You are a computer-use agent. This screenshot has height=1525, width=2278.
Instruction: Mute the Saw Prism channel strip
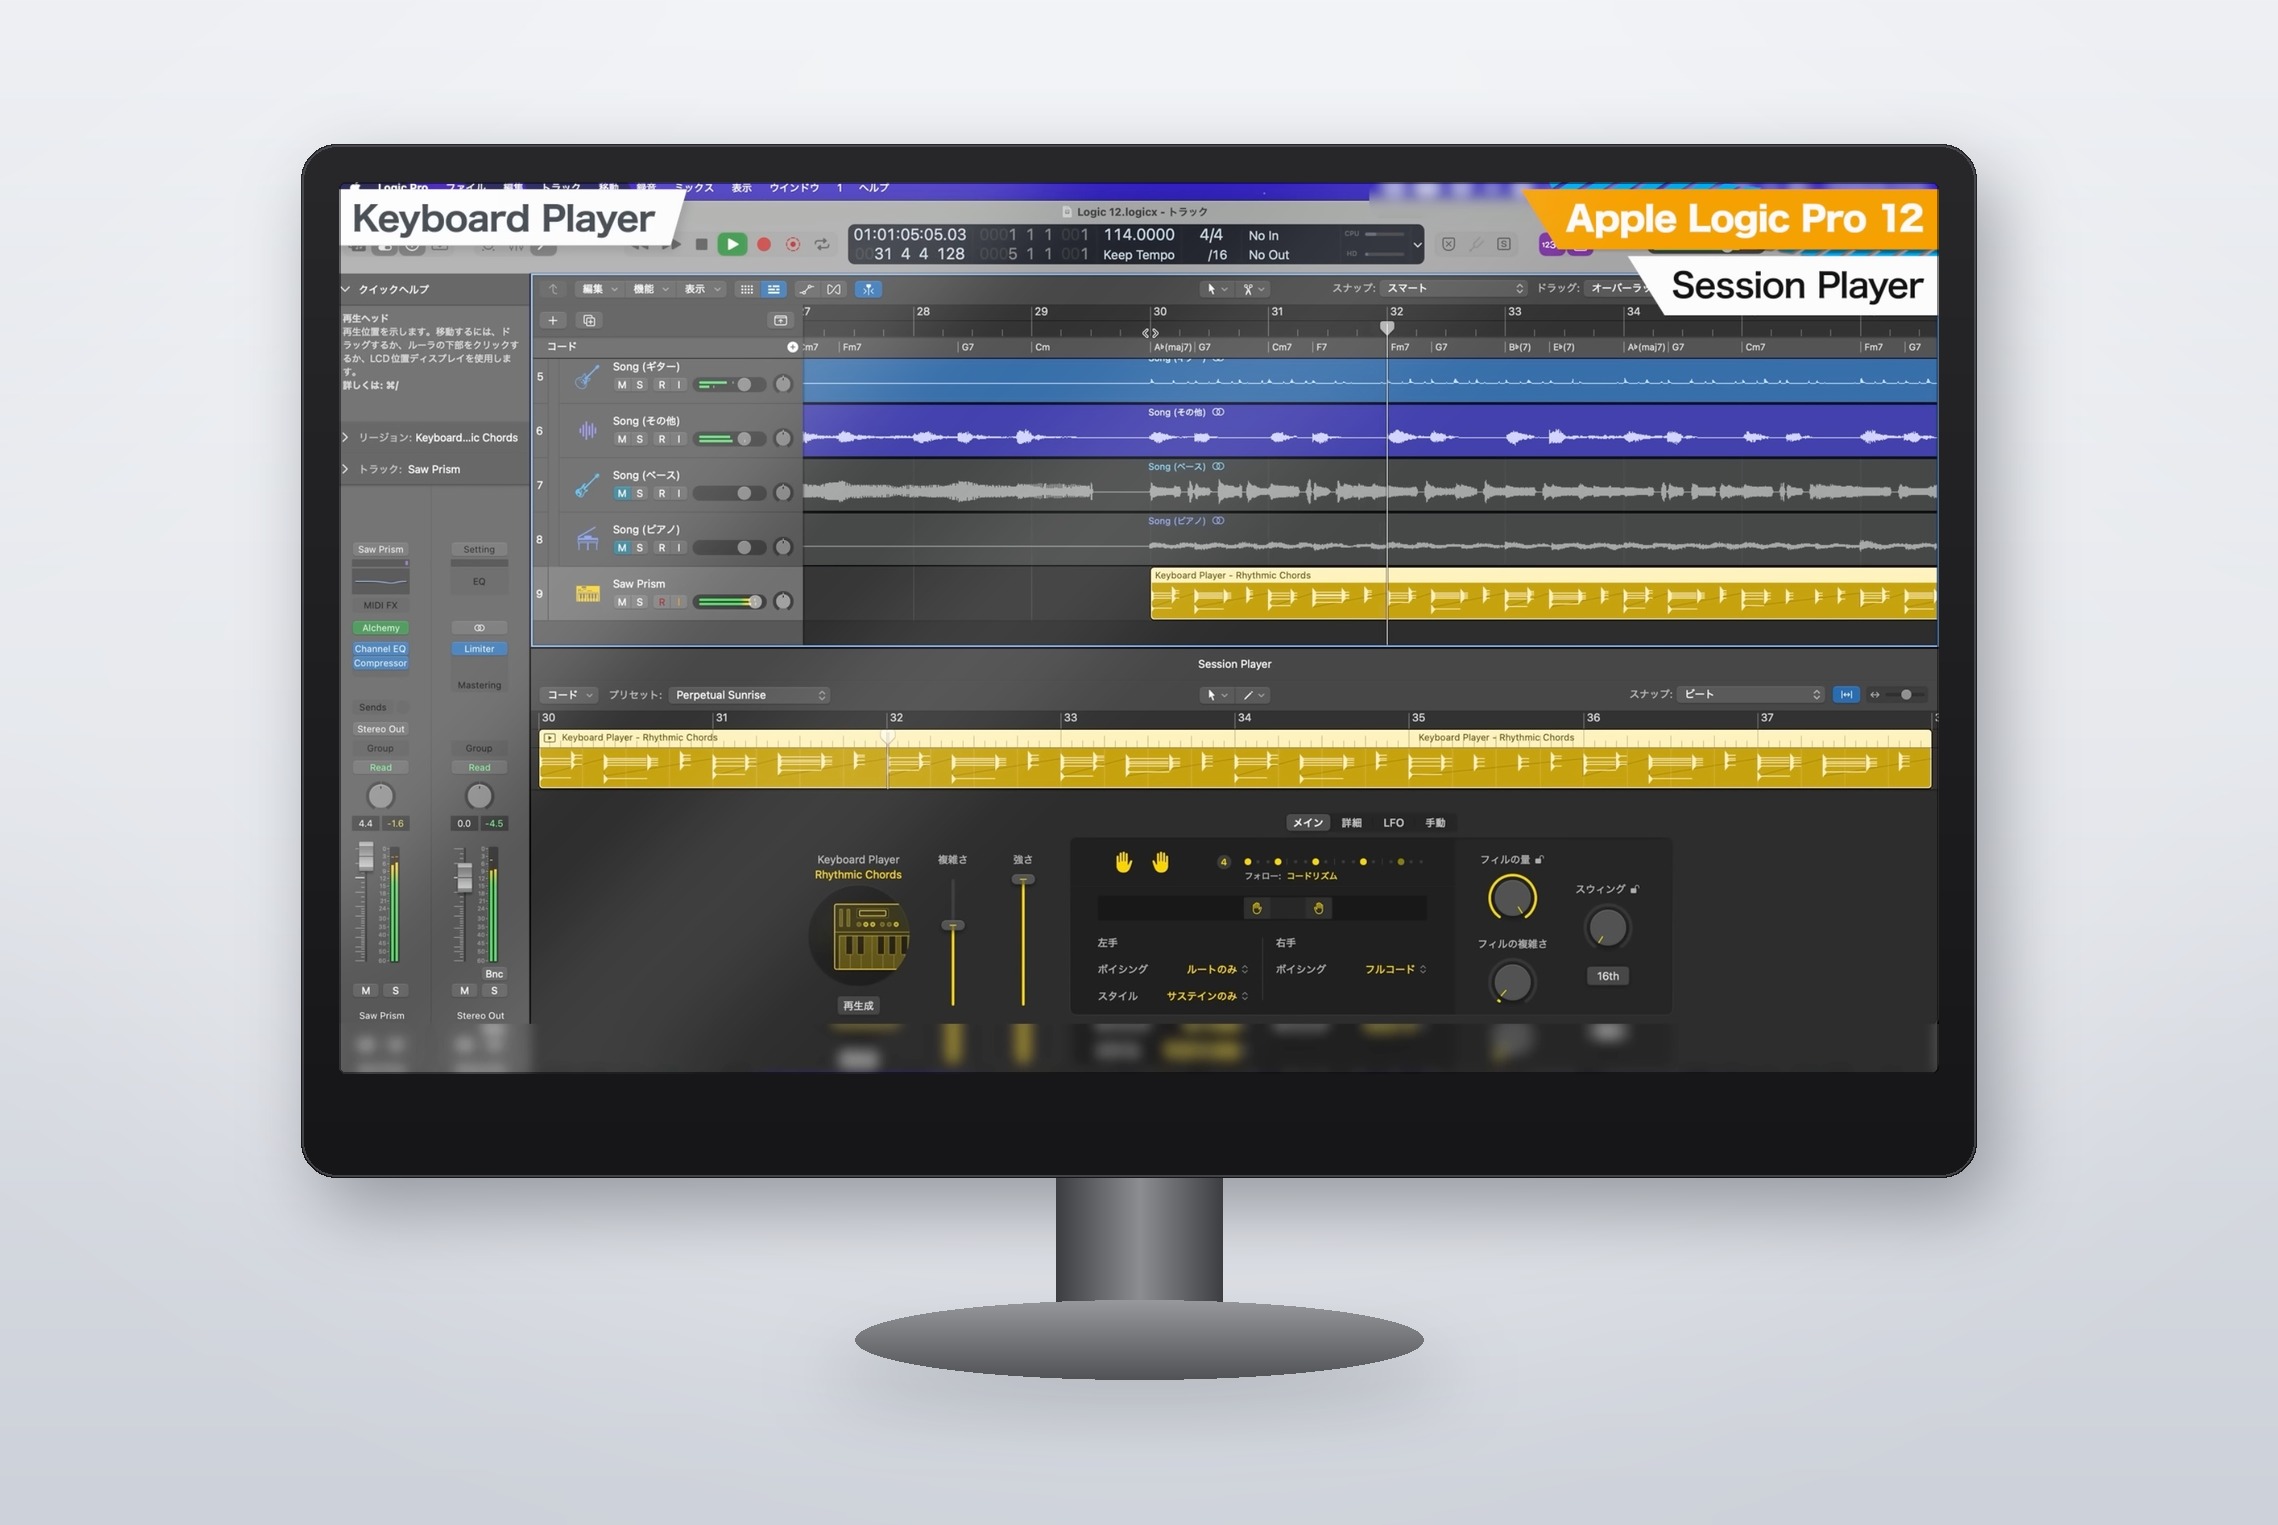[x=366, y=991]
